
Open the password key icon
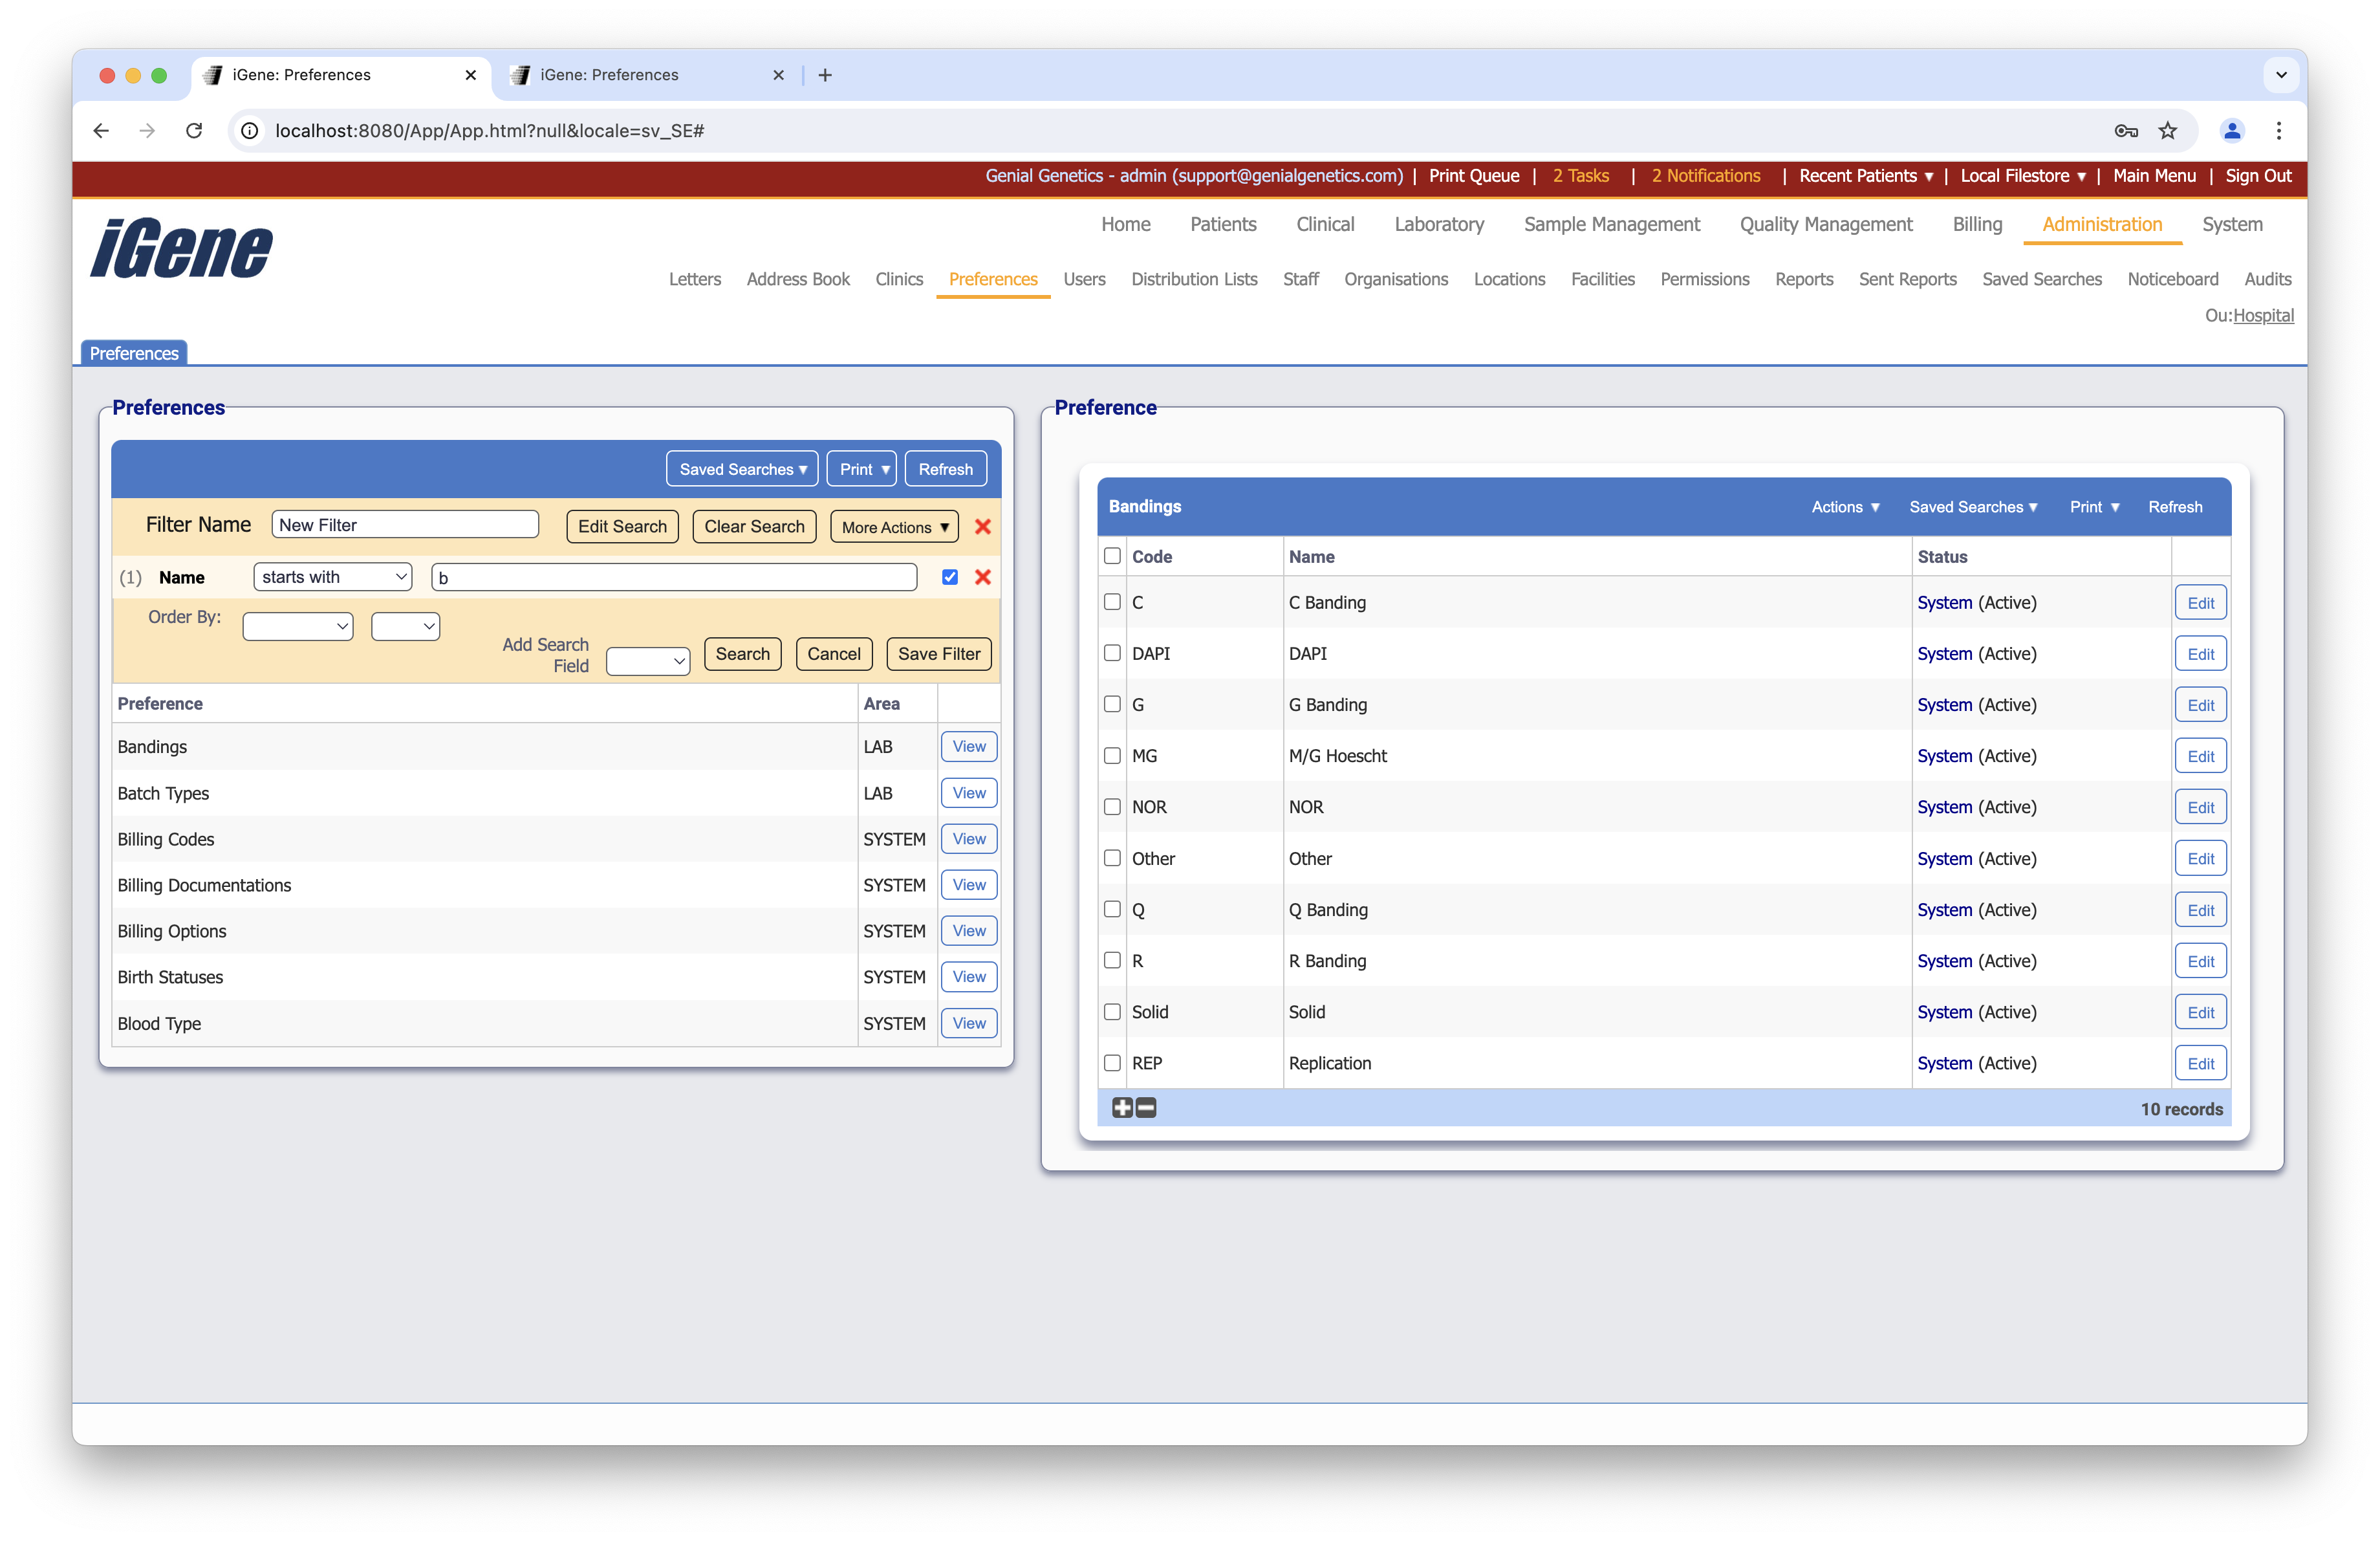2126,131
